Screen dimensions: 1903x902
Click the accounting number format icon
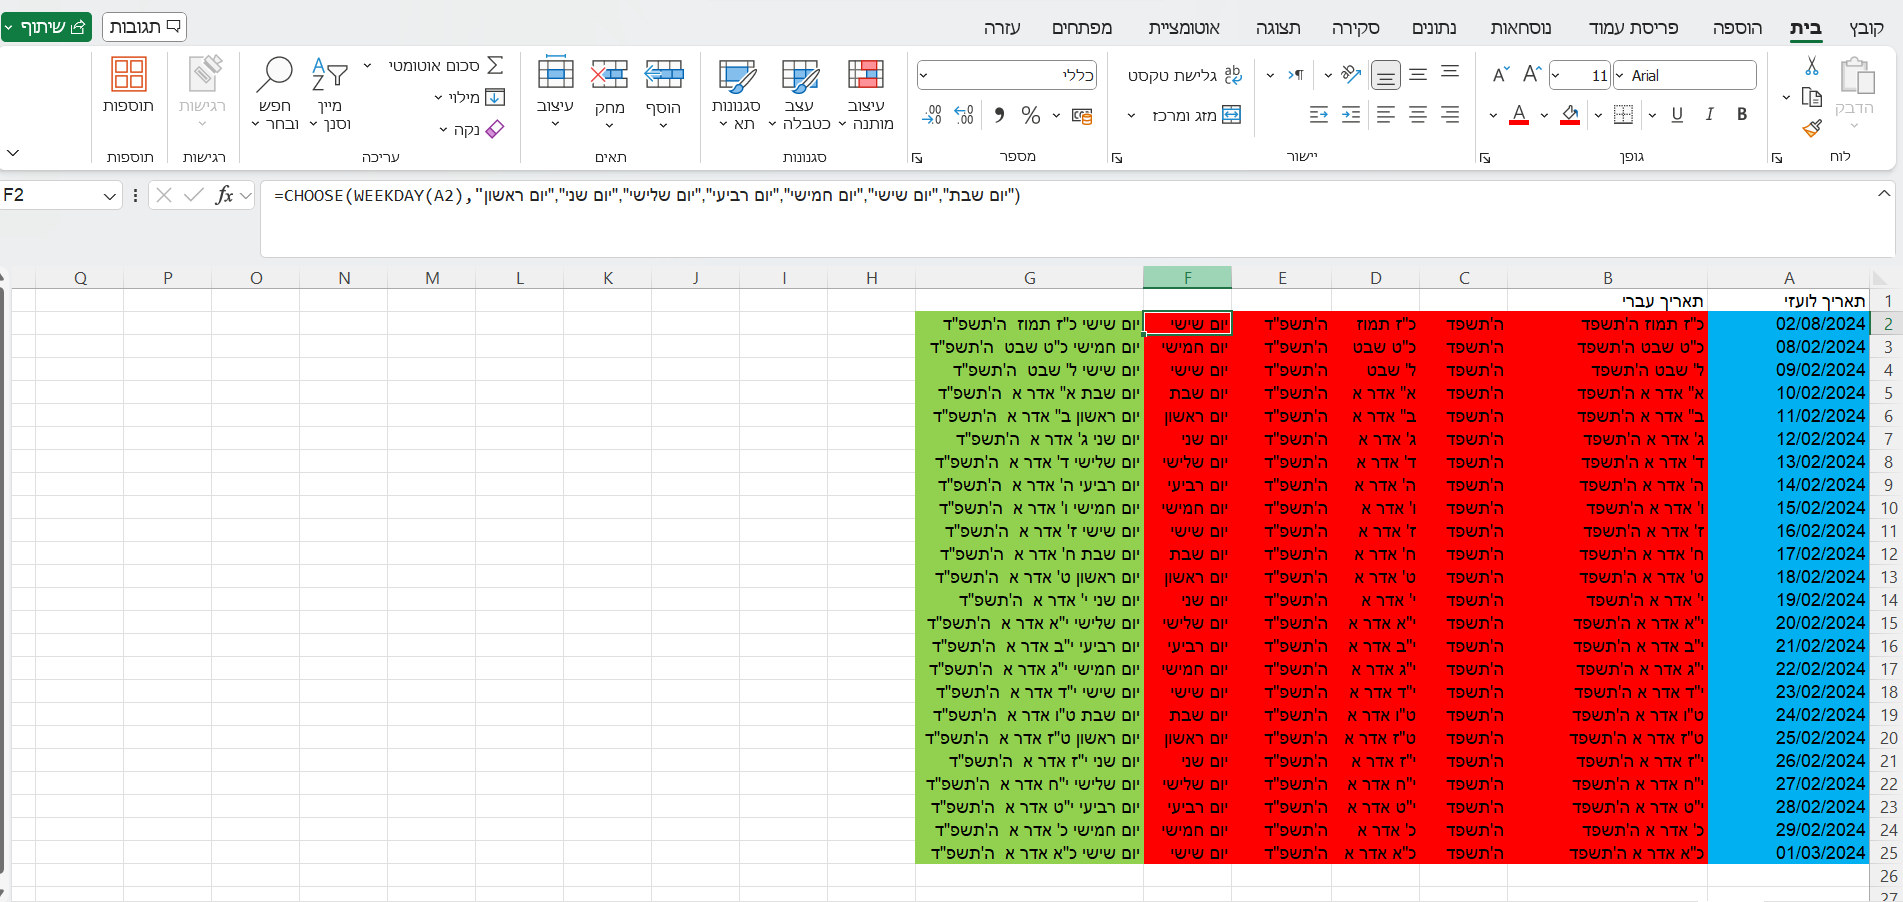click(1082, 115)
